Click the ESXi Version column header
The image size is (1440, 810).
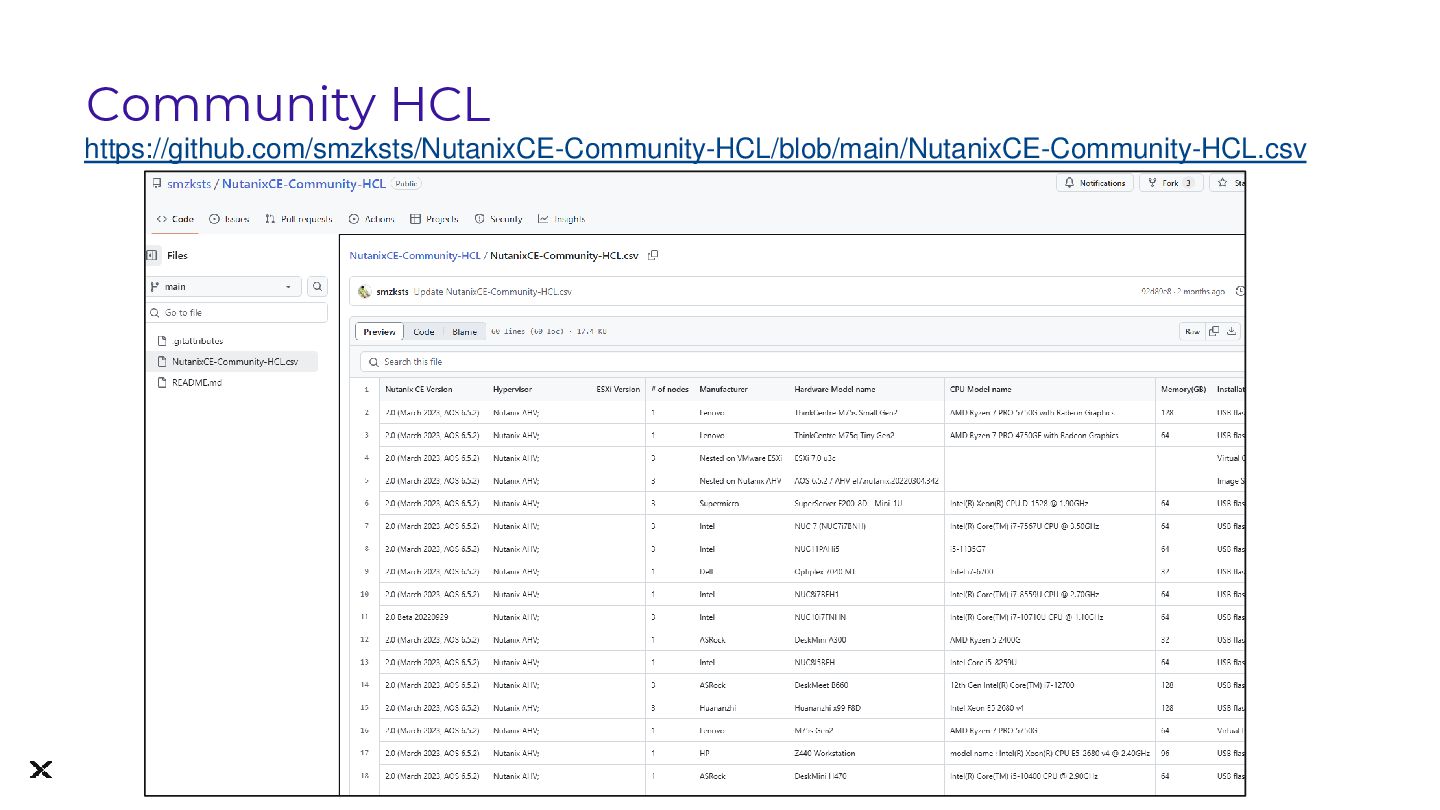coord(618,390)
